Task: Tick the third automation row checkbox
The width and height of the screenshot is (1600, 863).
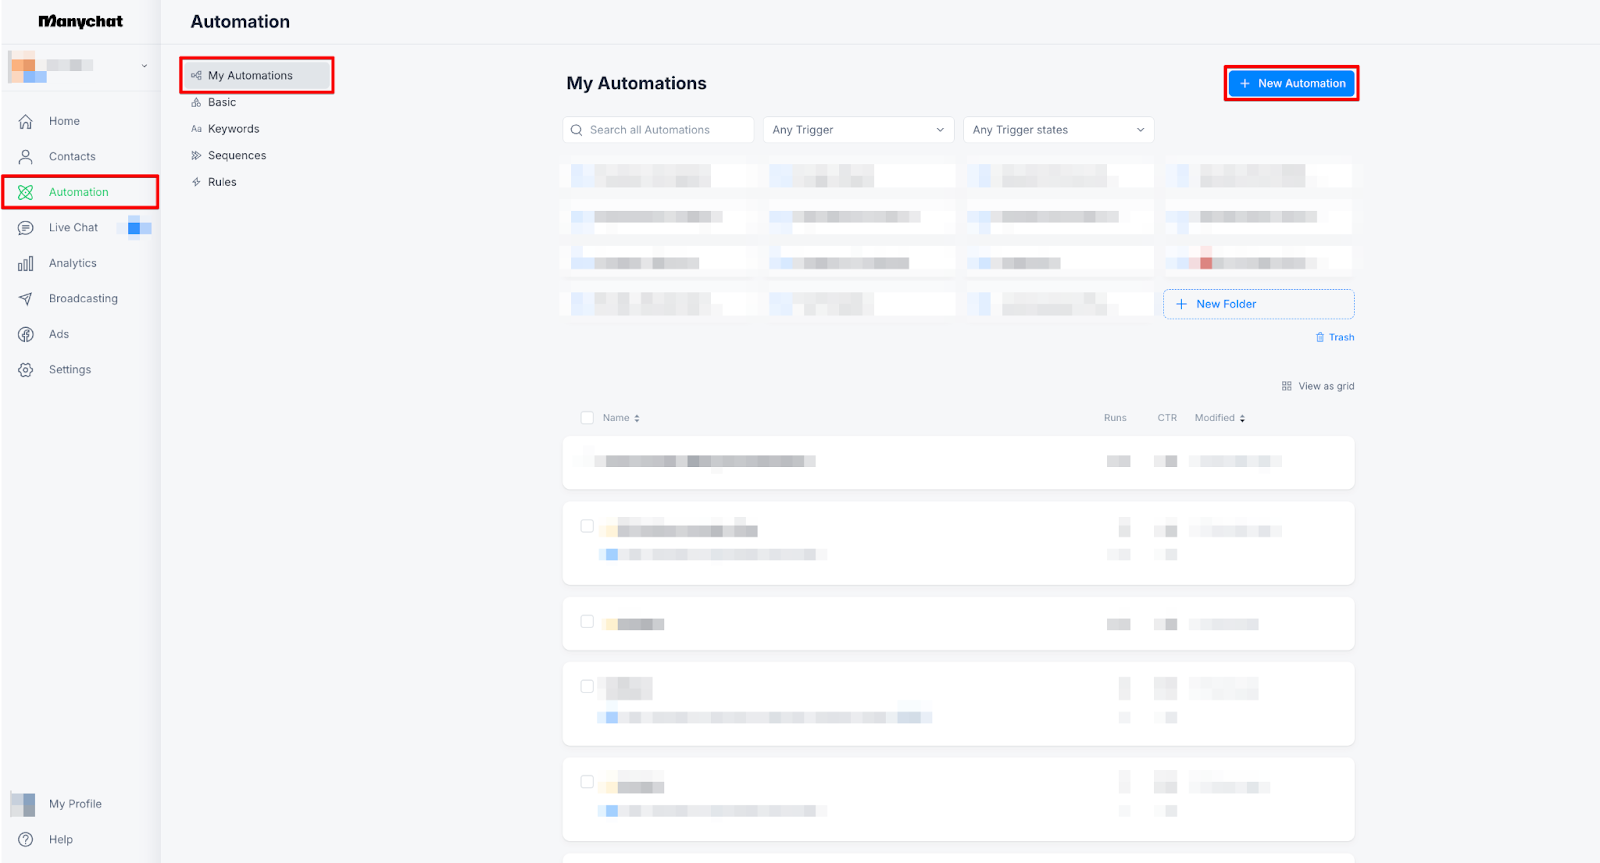Action: coord(587,621)
